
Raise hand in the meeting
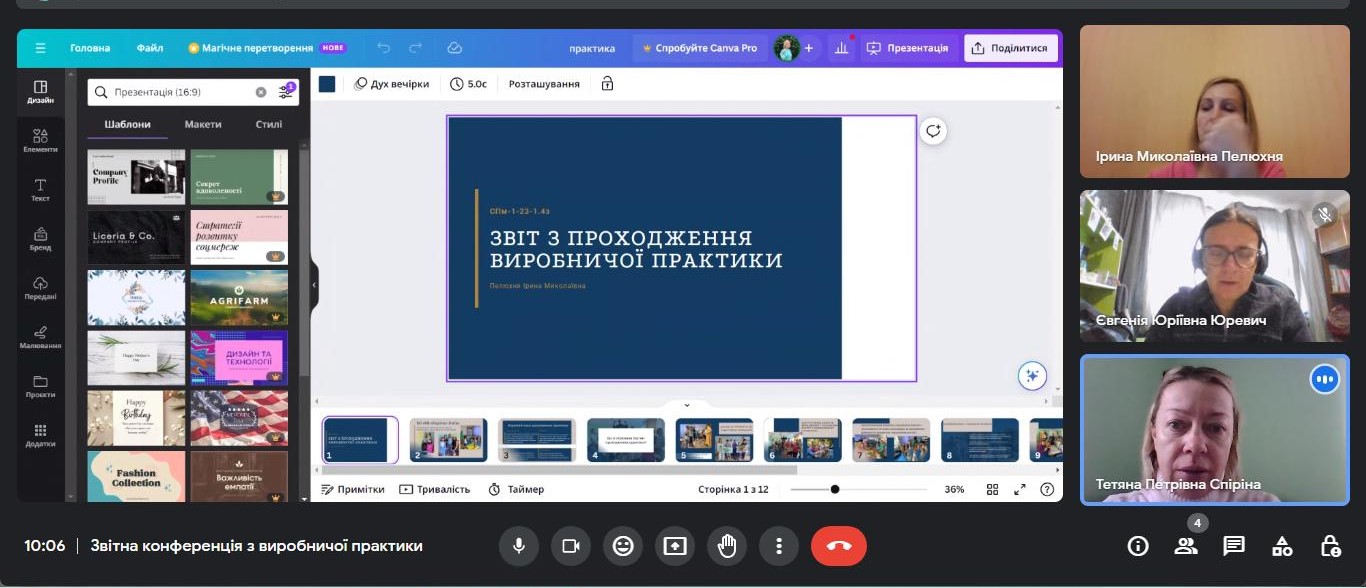pyautogui.click(x=727, y=546)
